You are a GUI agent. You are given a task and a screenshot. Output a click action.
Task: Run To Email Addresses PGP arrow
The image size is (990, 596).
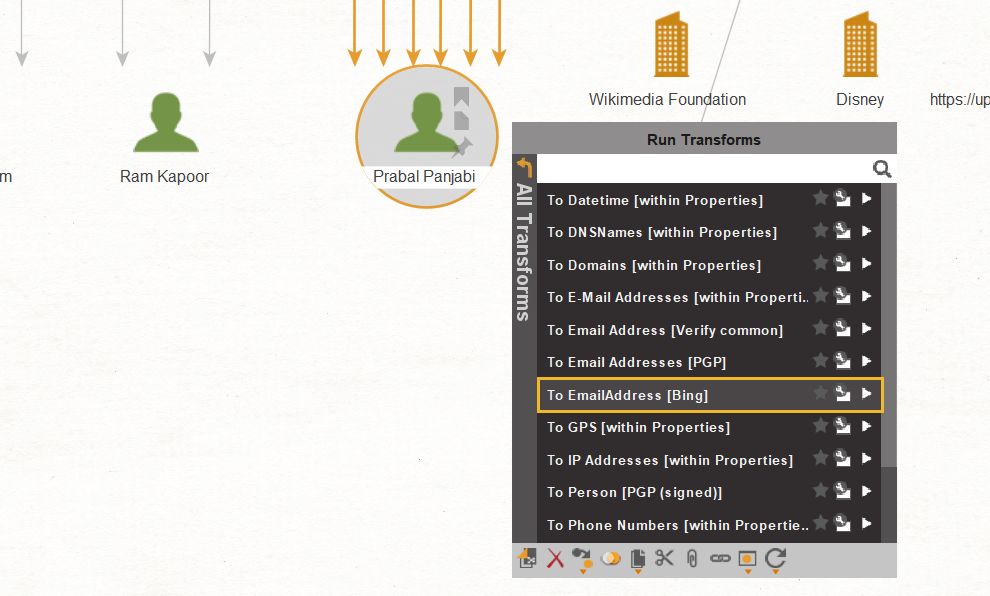point(867,361)
